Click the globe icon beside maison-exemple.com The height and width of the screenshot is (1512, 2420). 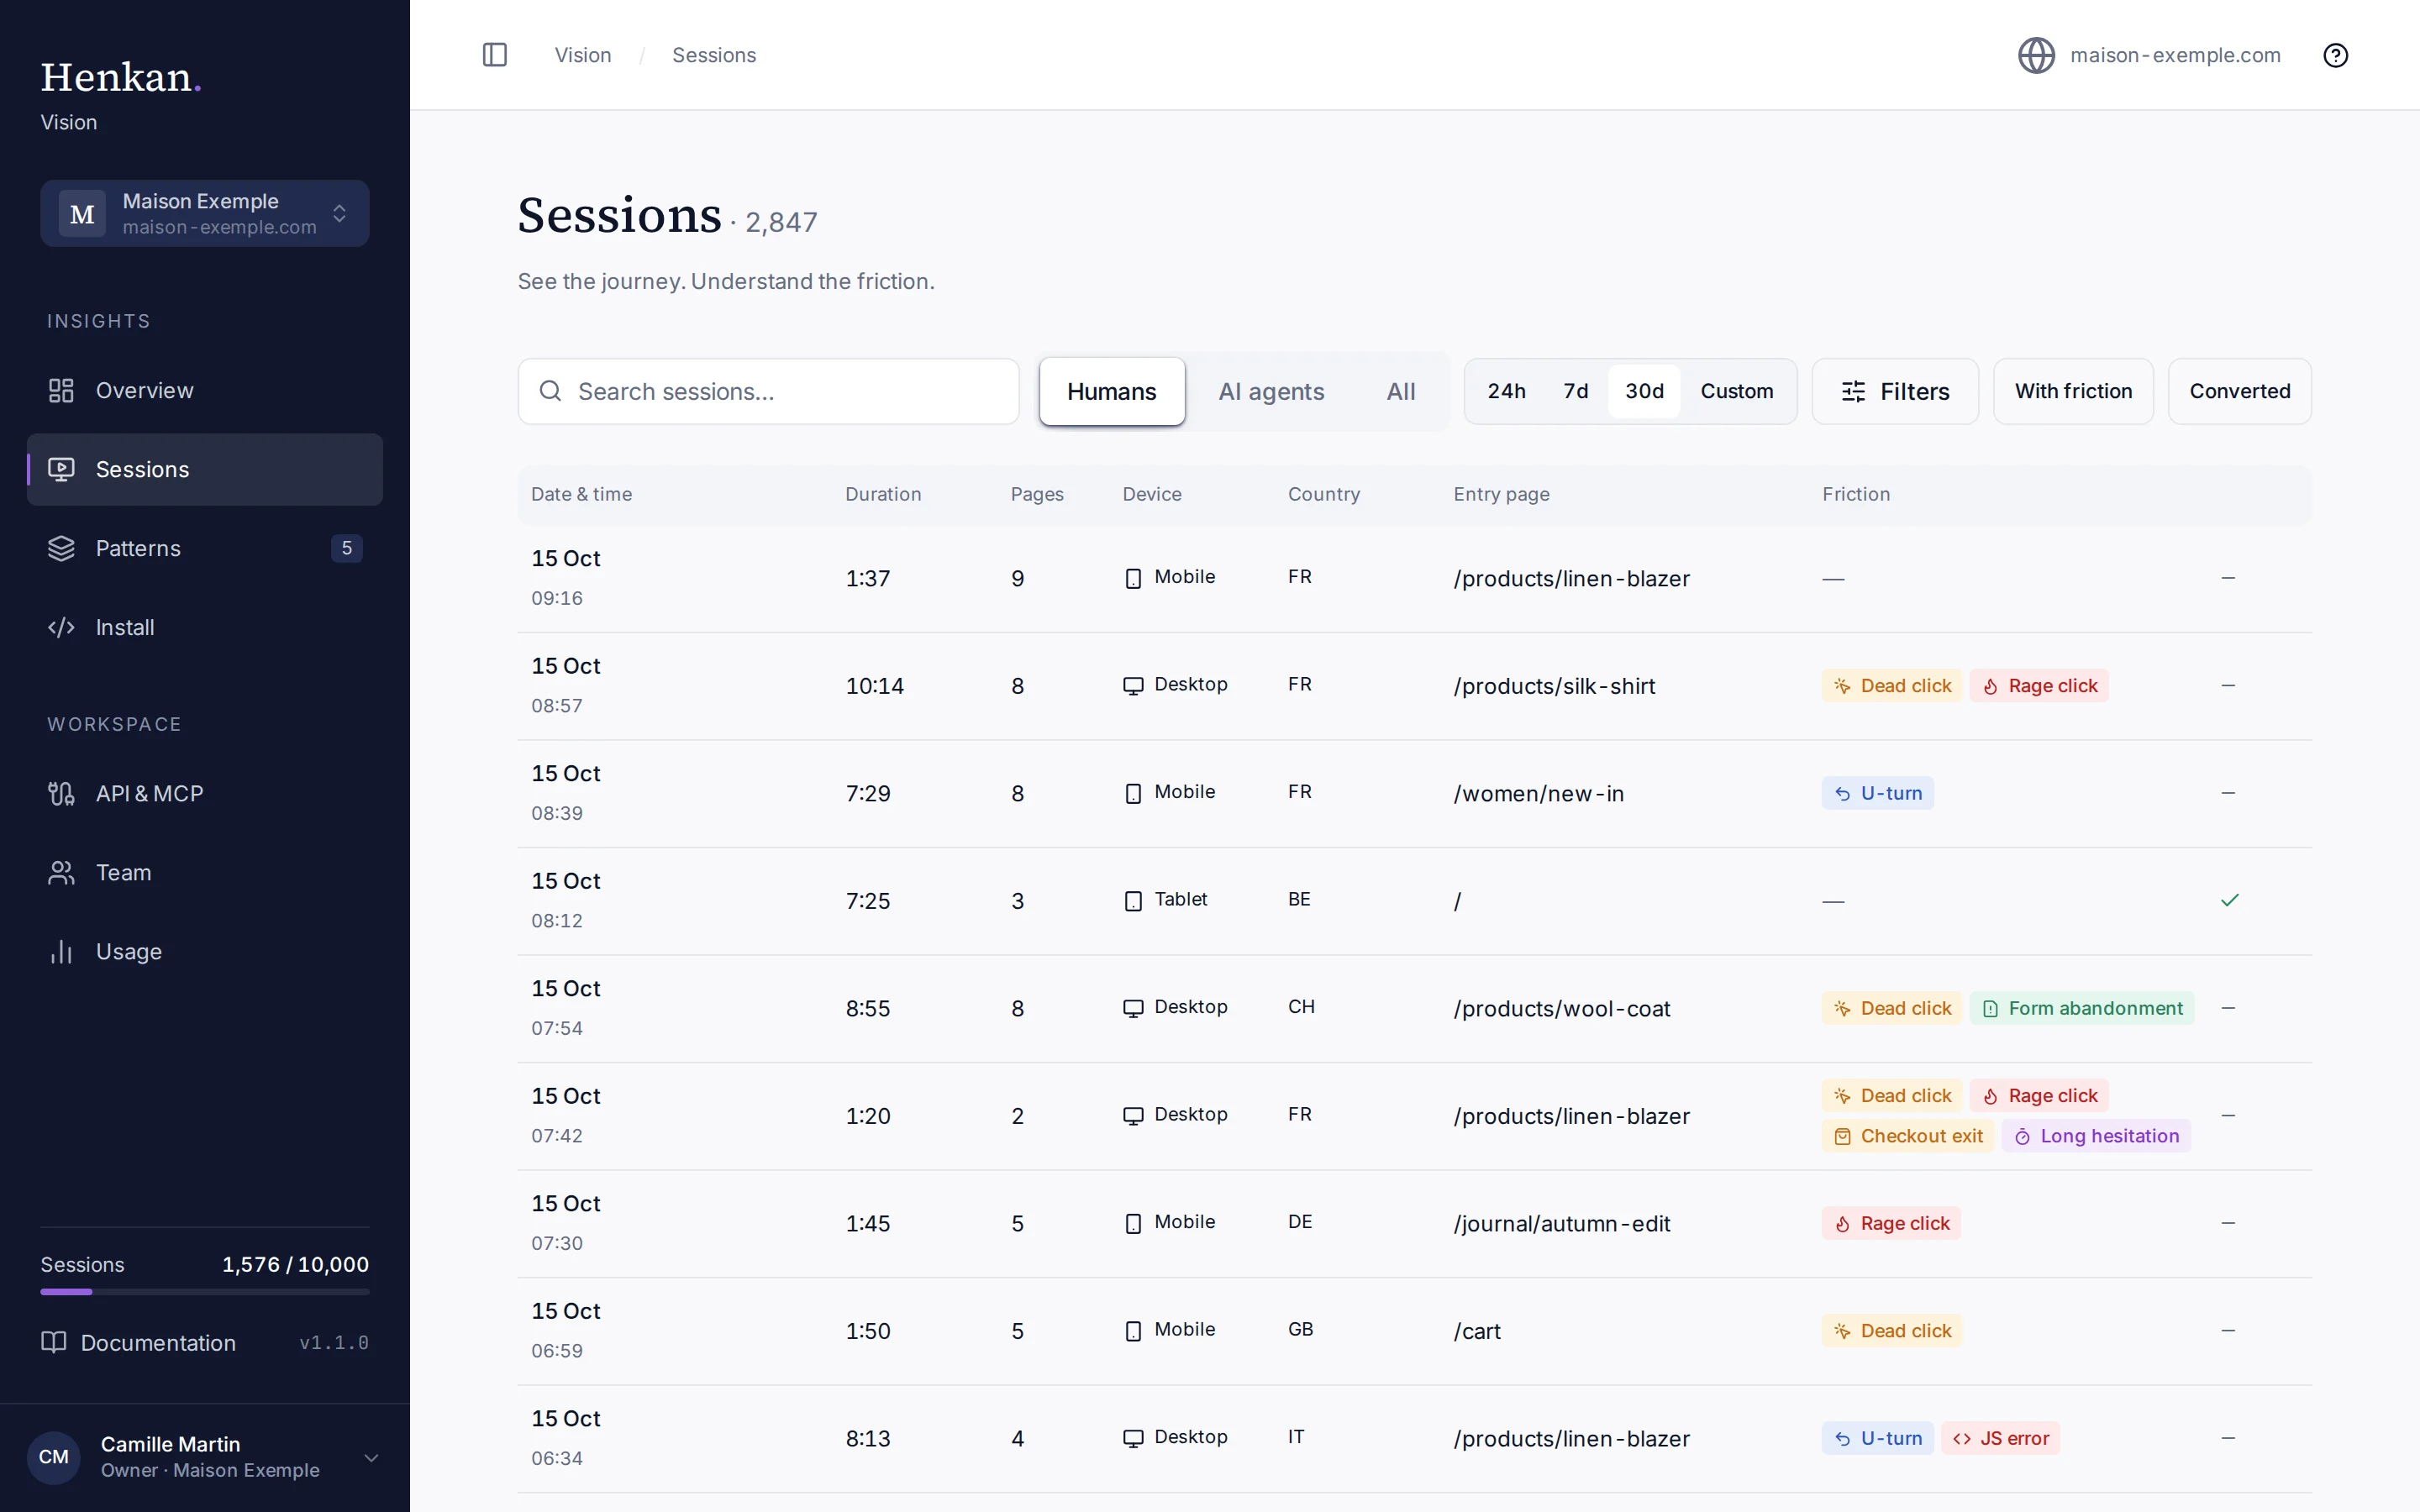click(x=2036, y=55)
